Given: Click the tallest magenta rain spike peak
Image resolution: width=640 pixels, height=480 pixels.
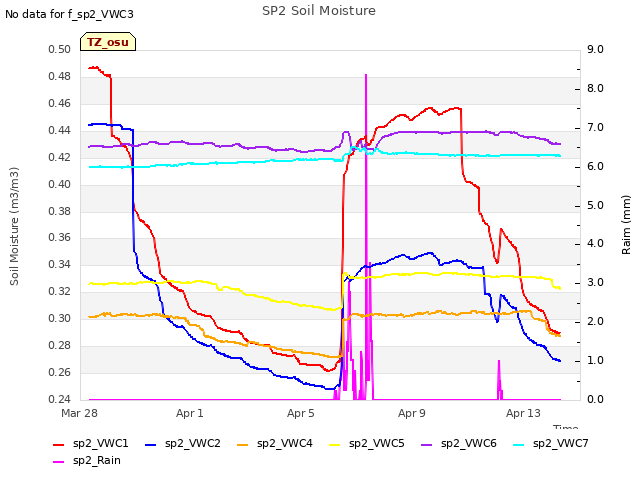Looking at the screenshot, I should (x=366, y=76).
